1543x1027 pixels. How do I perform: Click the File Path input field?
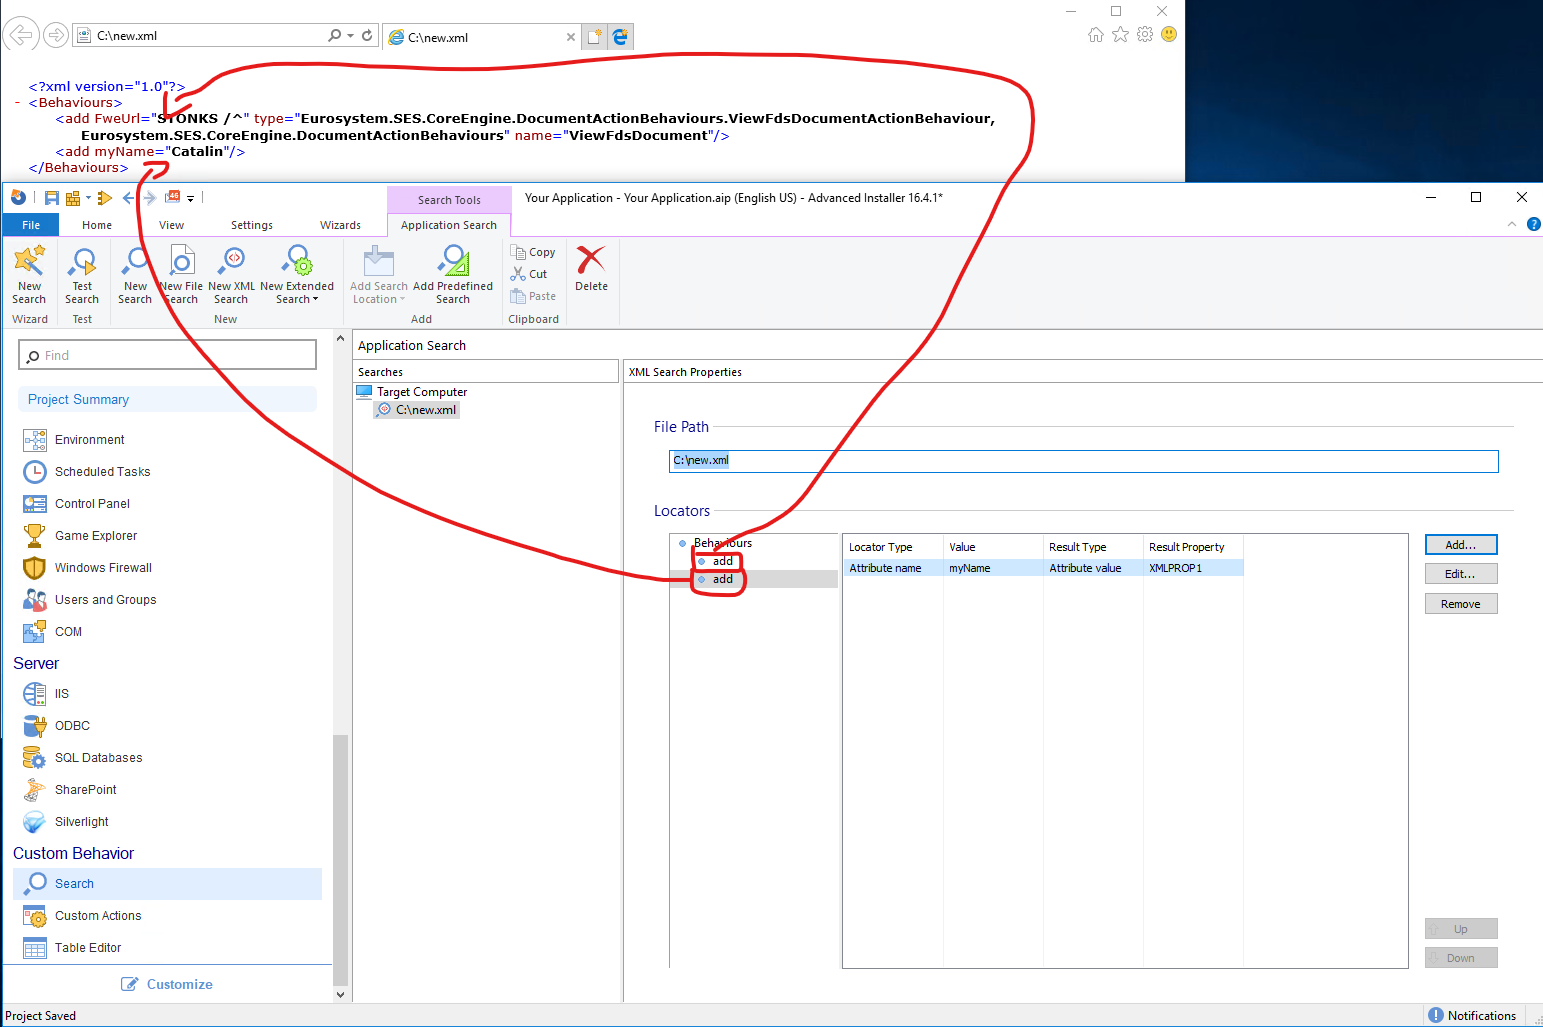(x=1083, y=461)
